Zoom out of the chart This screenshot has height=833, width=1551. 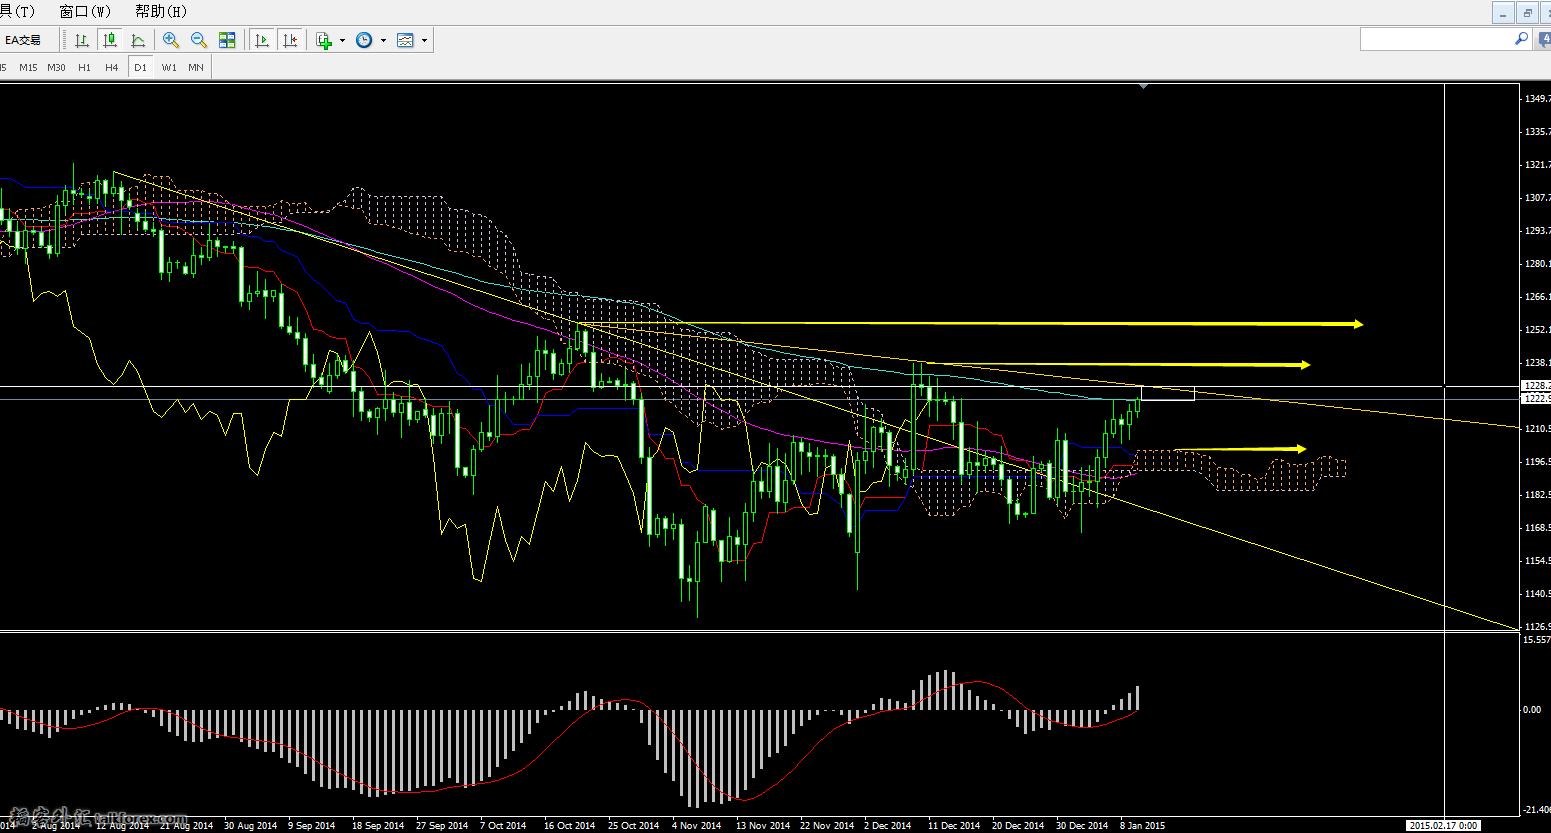click(x=199, y=40)
